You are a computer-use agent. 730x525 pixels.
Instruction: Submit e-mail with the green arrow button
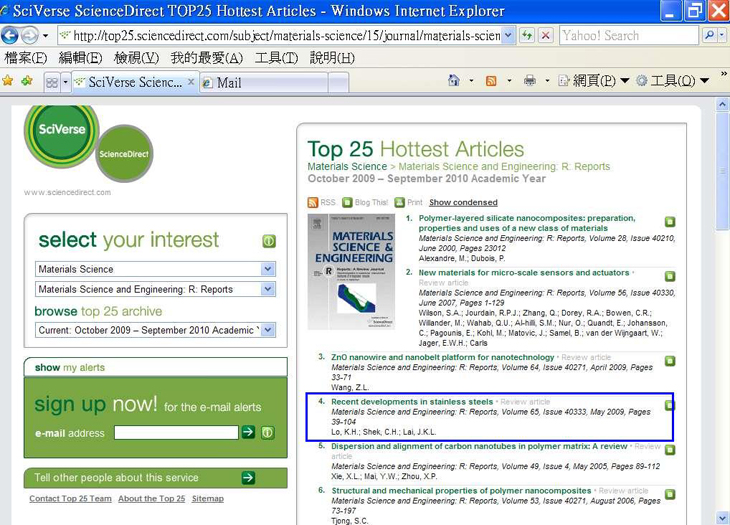click(x=248, y=432)
